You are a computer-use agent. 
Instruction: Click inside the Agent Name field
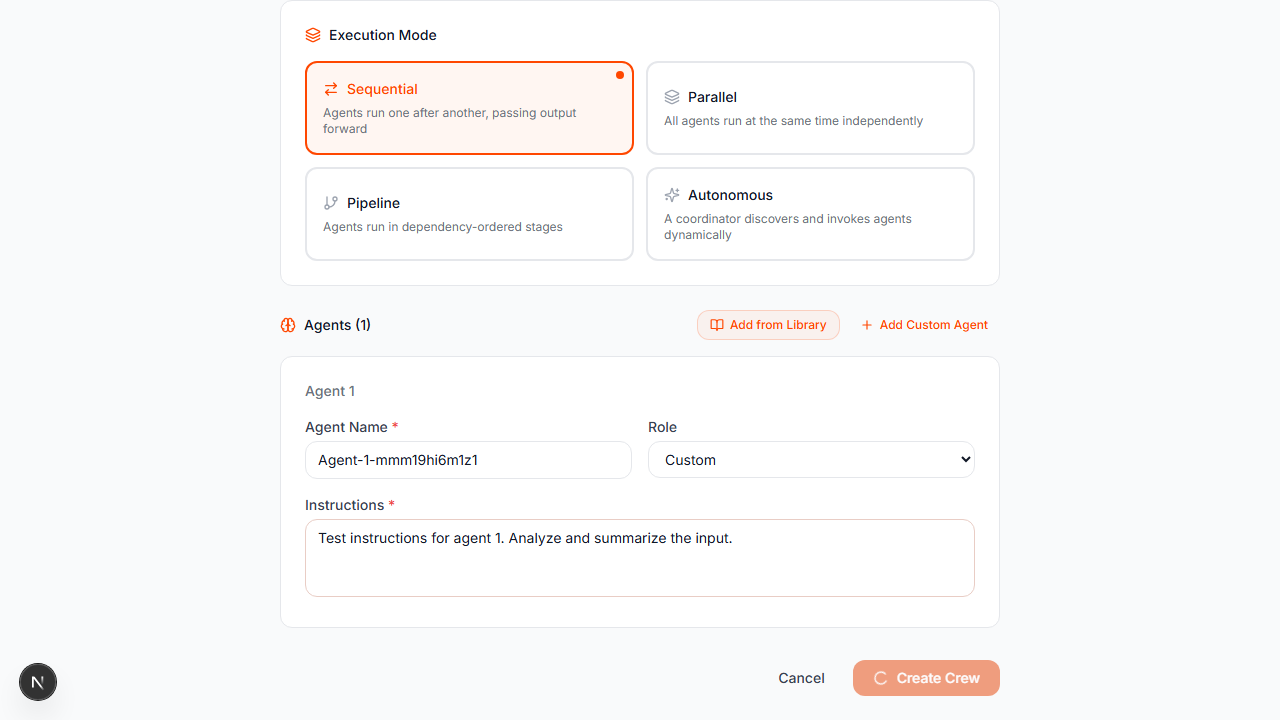(x=467, y=460)
